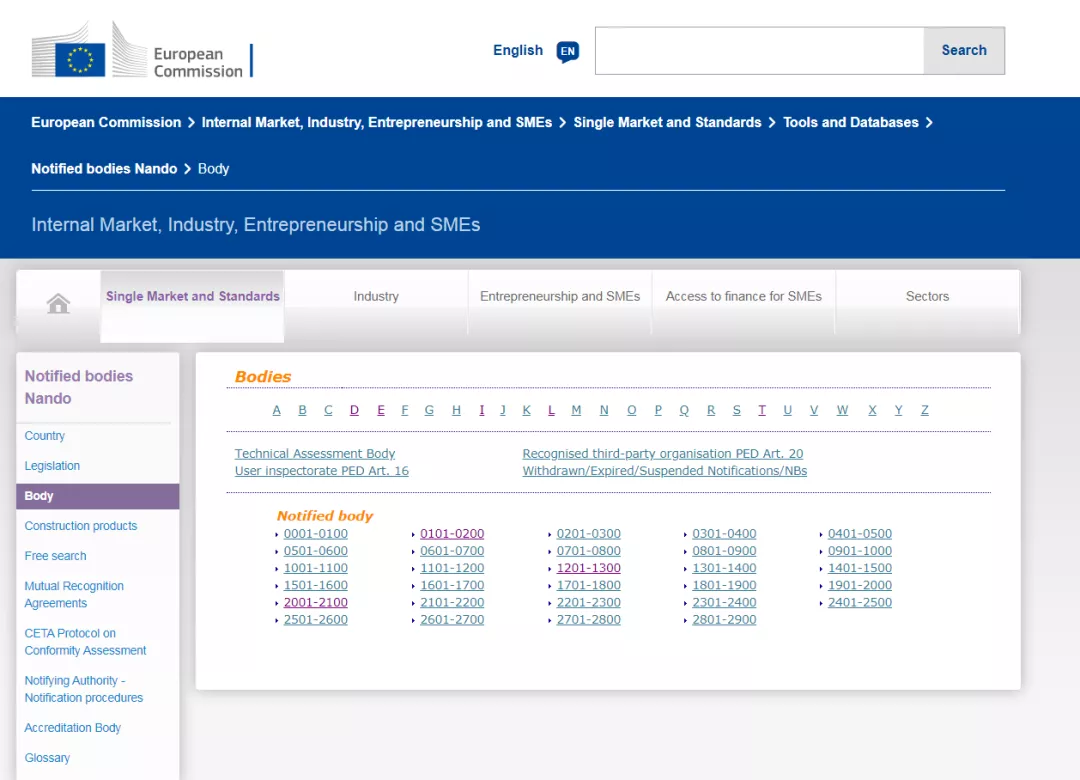Image resolution: width=1080 pixels, height=780 pixels.
Task: Open Accreditation Body in sidebar
Action: tap(72, 728)
